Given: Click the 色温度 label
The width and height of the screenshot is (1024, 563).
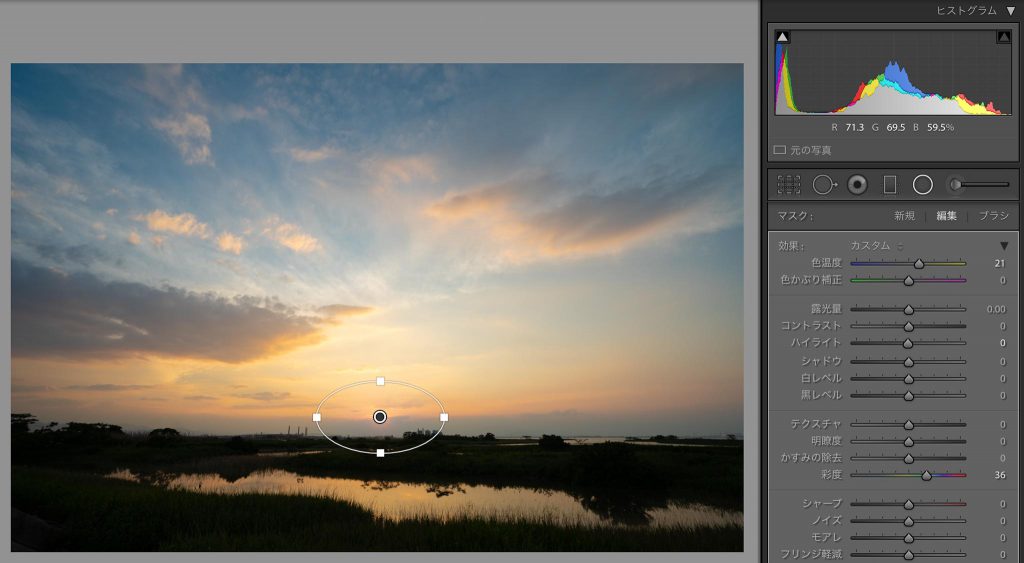Looking at the screenshot, I should 826,263.
